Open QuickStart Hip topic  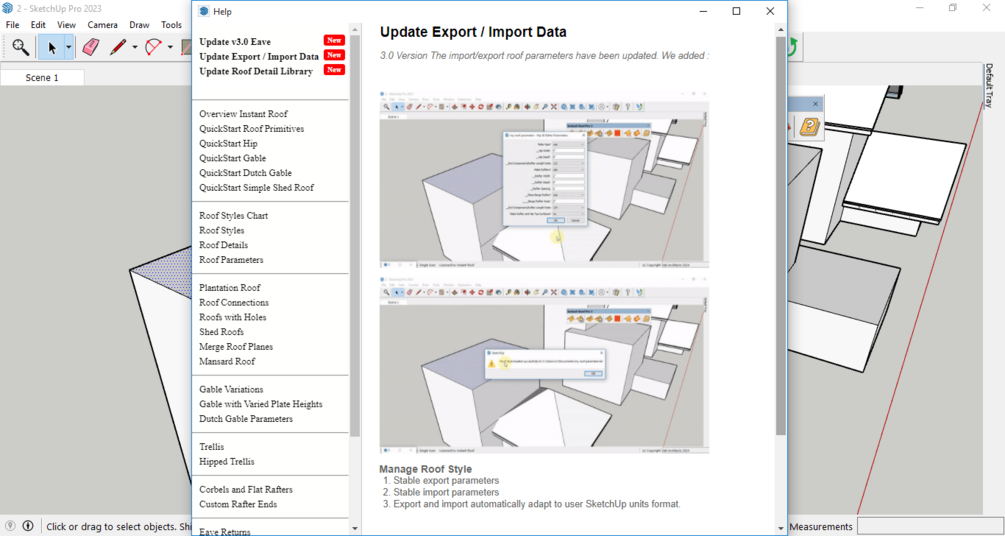click(228, 144)
